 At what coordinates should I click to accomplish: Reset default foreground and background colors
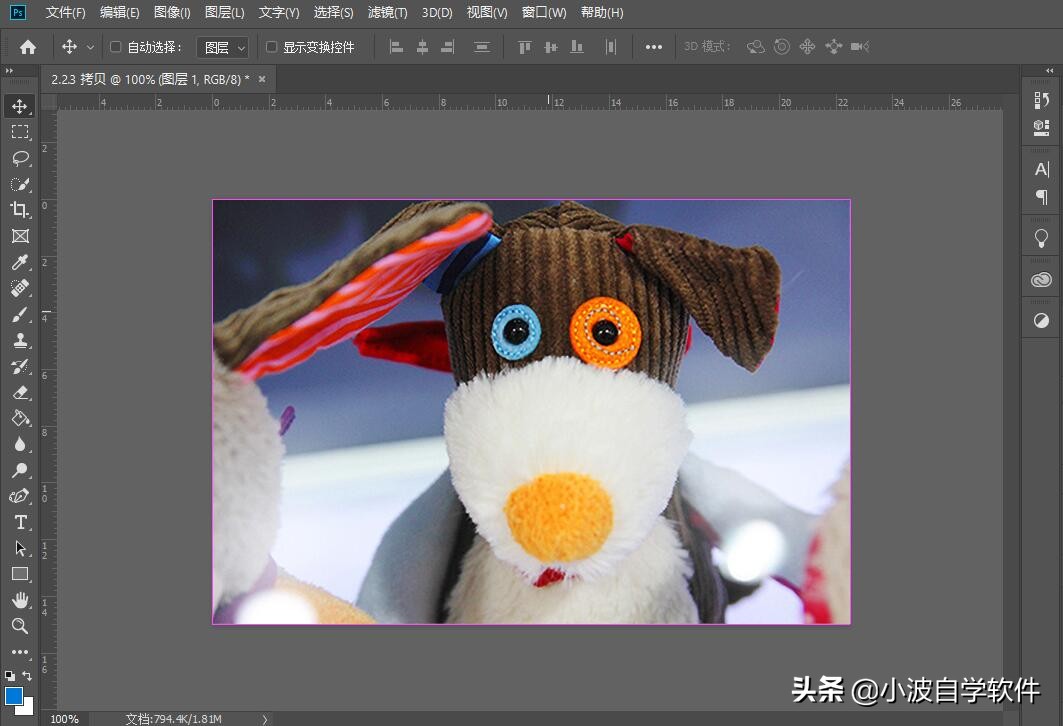click(9, 675)
